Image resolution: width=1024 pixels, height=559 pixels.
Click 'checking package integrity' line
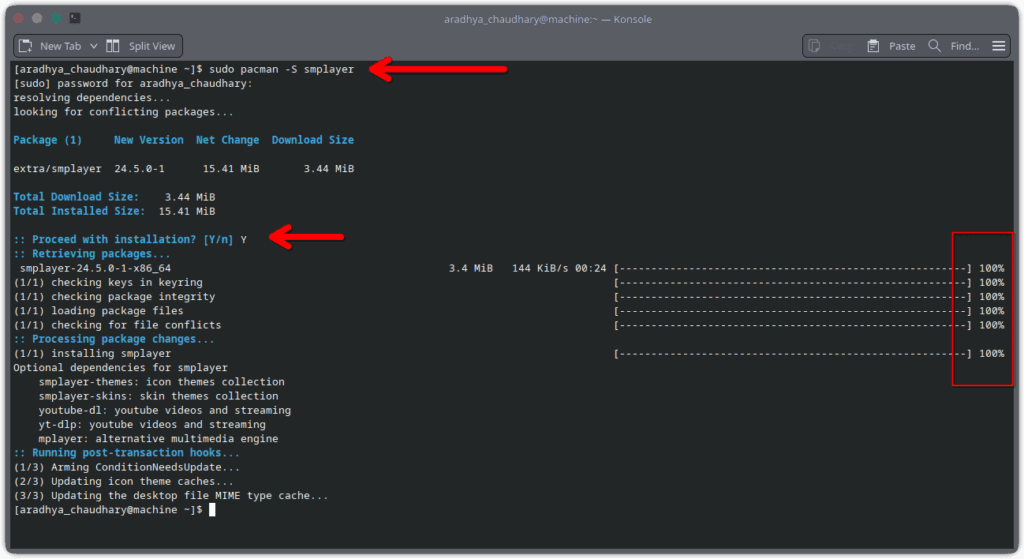133,297
